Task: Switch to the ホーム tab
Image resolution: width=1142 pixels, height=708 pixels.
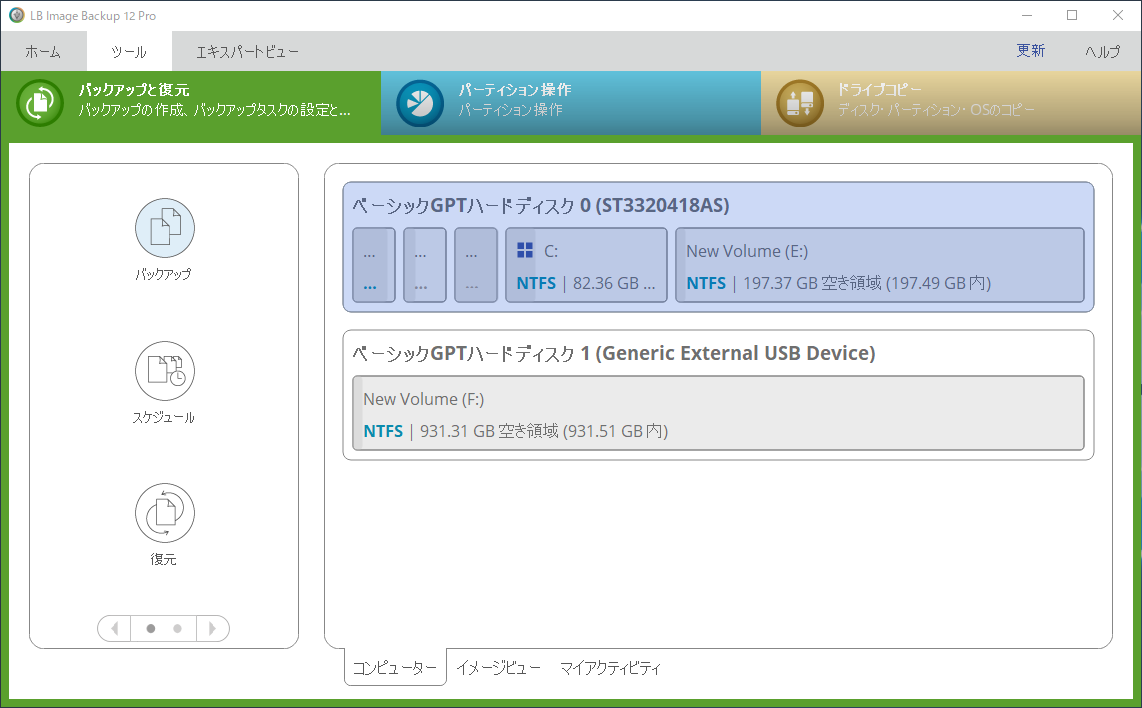Action: 43,51
